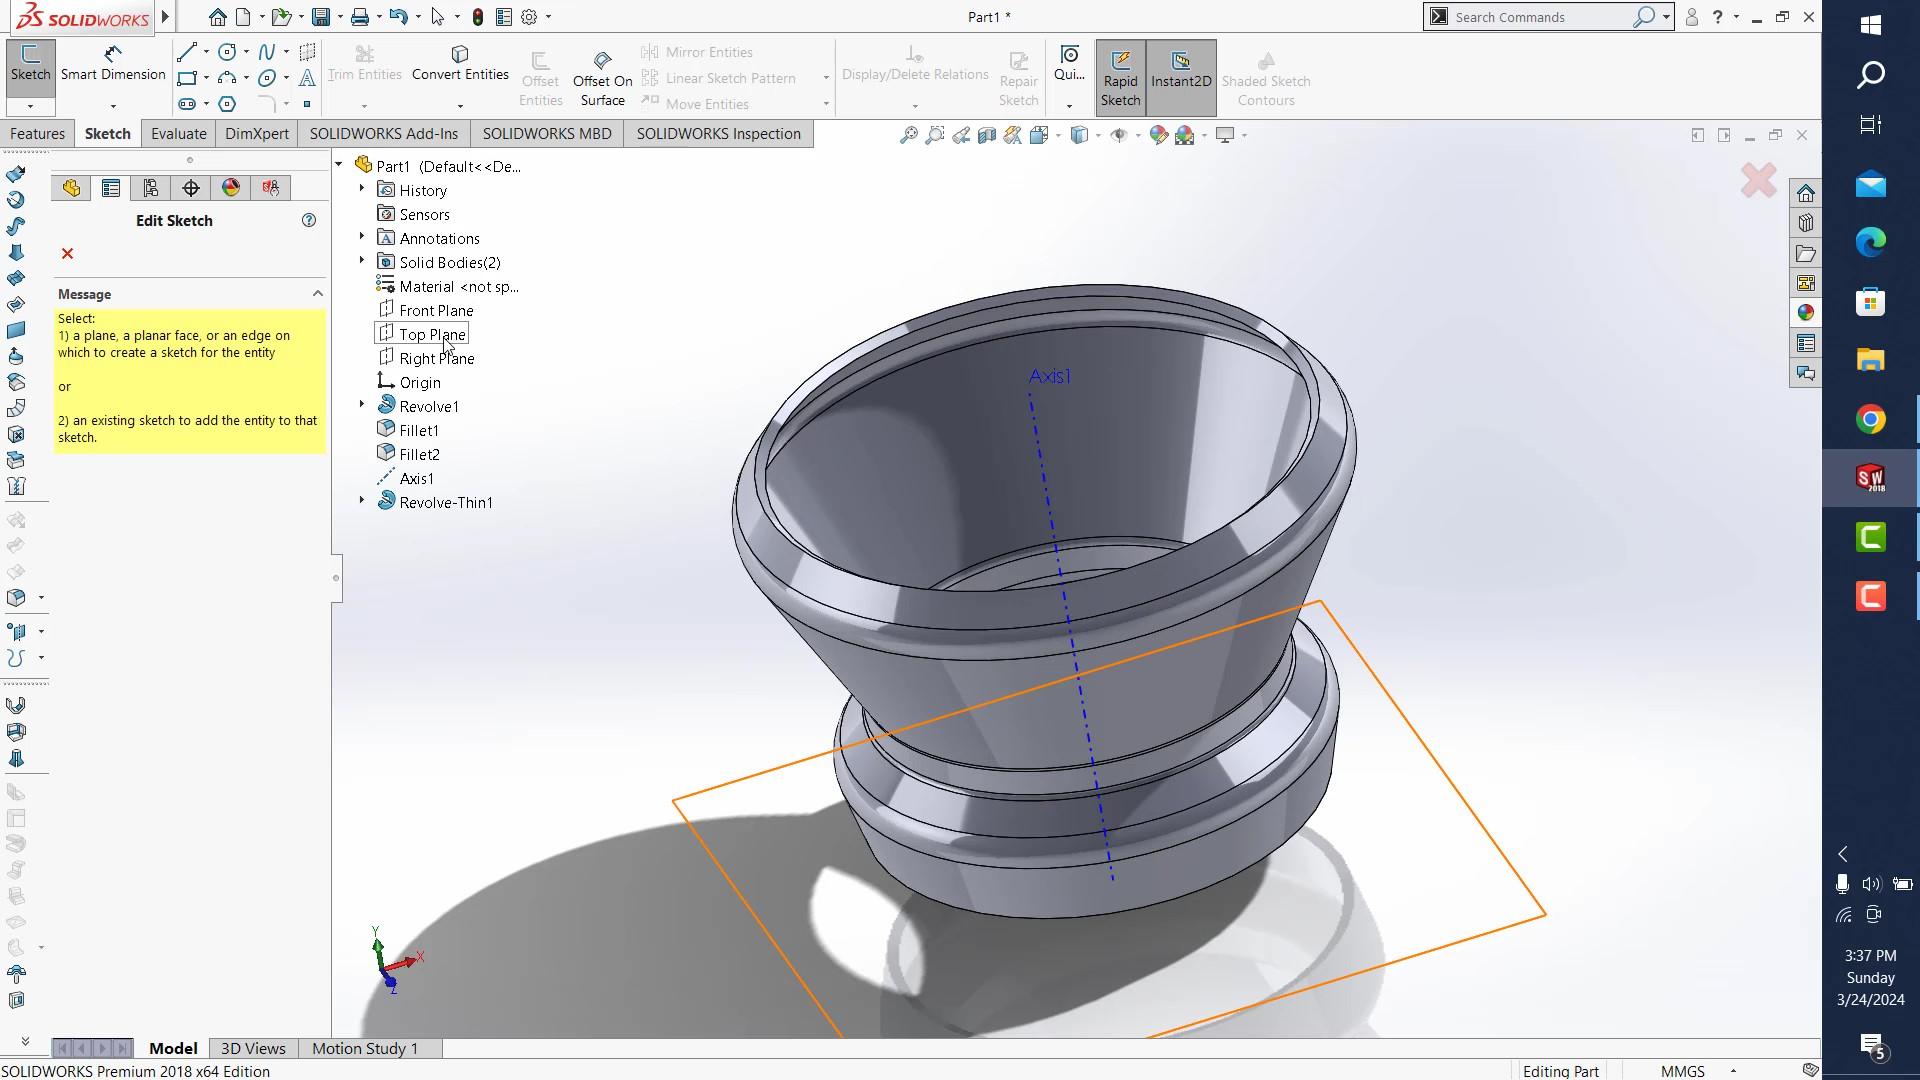Open the Edit Appearance icon

pyautogui.click(x=1158, y=135)
